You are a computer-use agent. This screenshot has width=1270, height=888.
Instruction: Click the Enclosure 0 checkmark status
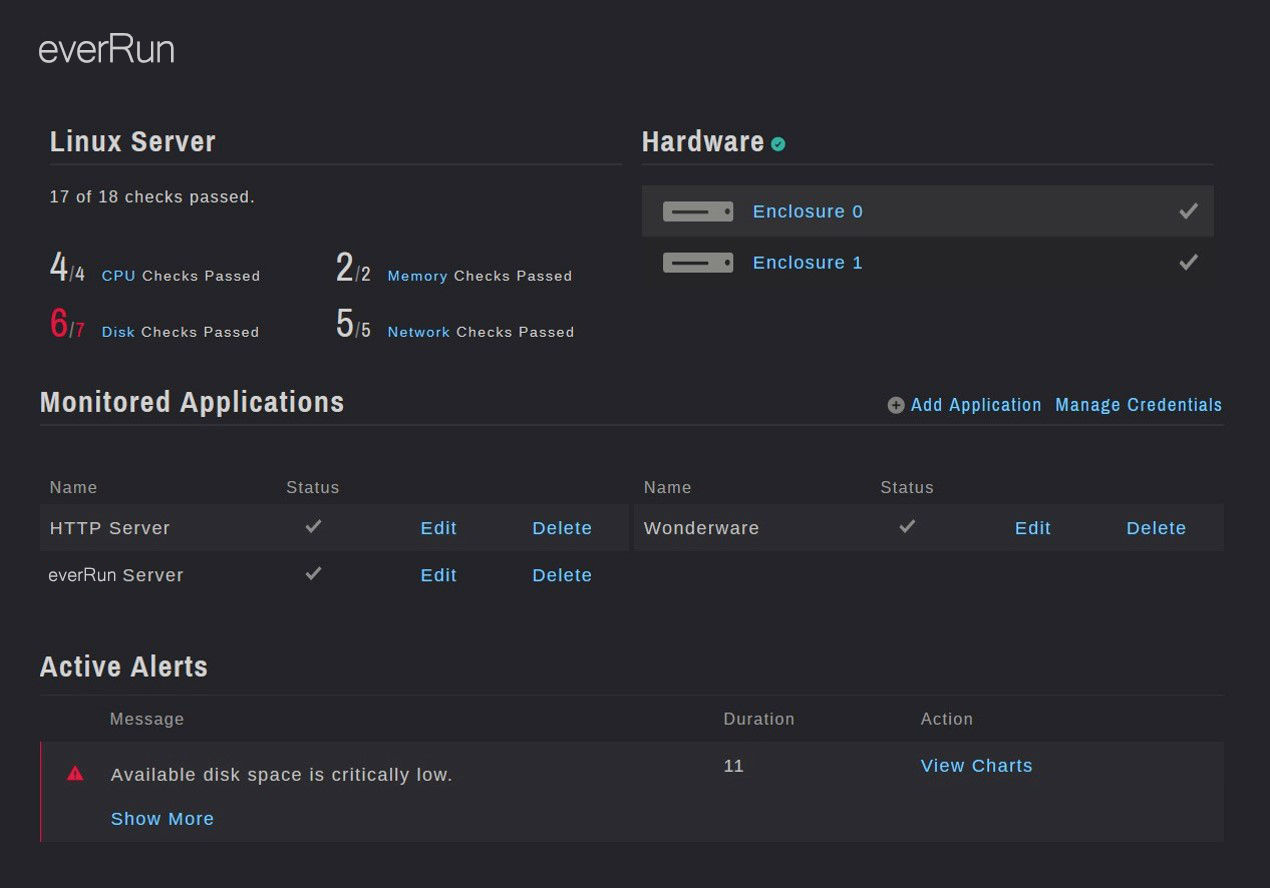pos(1188,211)
